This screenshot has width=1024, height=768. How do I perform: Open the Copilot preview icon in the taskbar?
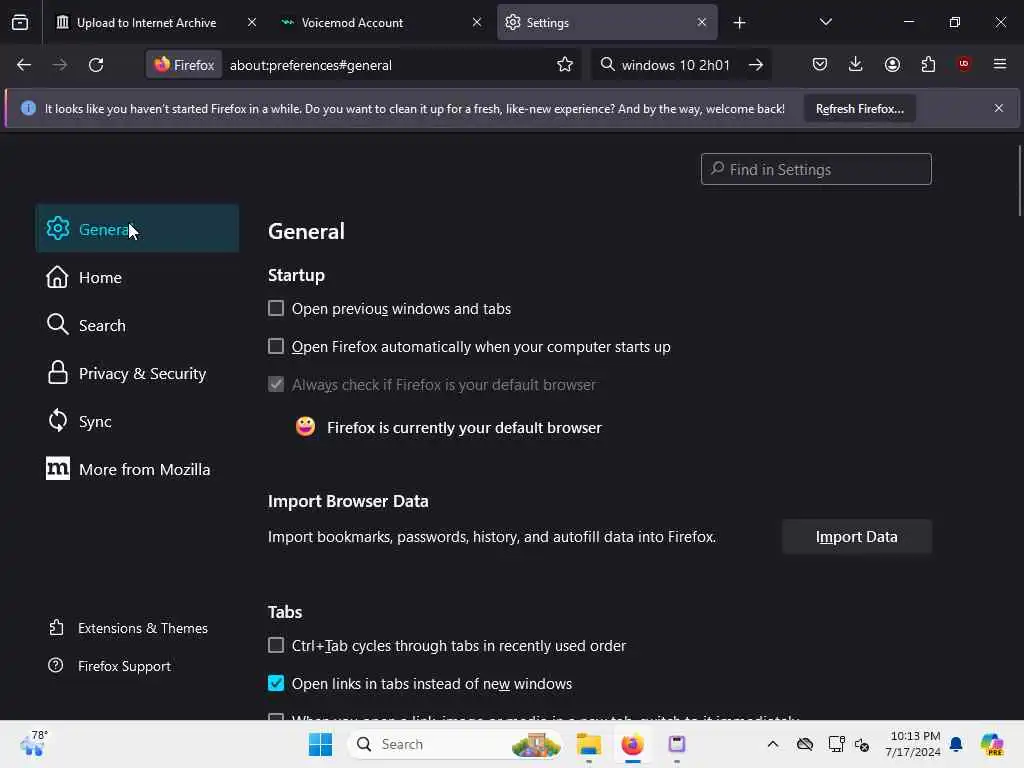click(x=992, y=744)
